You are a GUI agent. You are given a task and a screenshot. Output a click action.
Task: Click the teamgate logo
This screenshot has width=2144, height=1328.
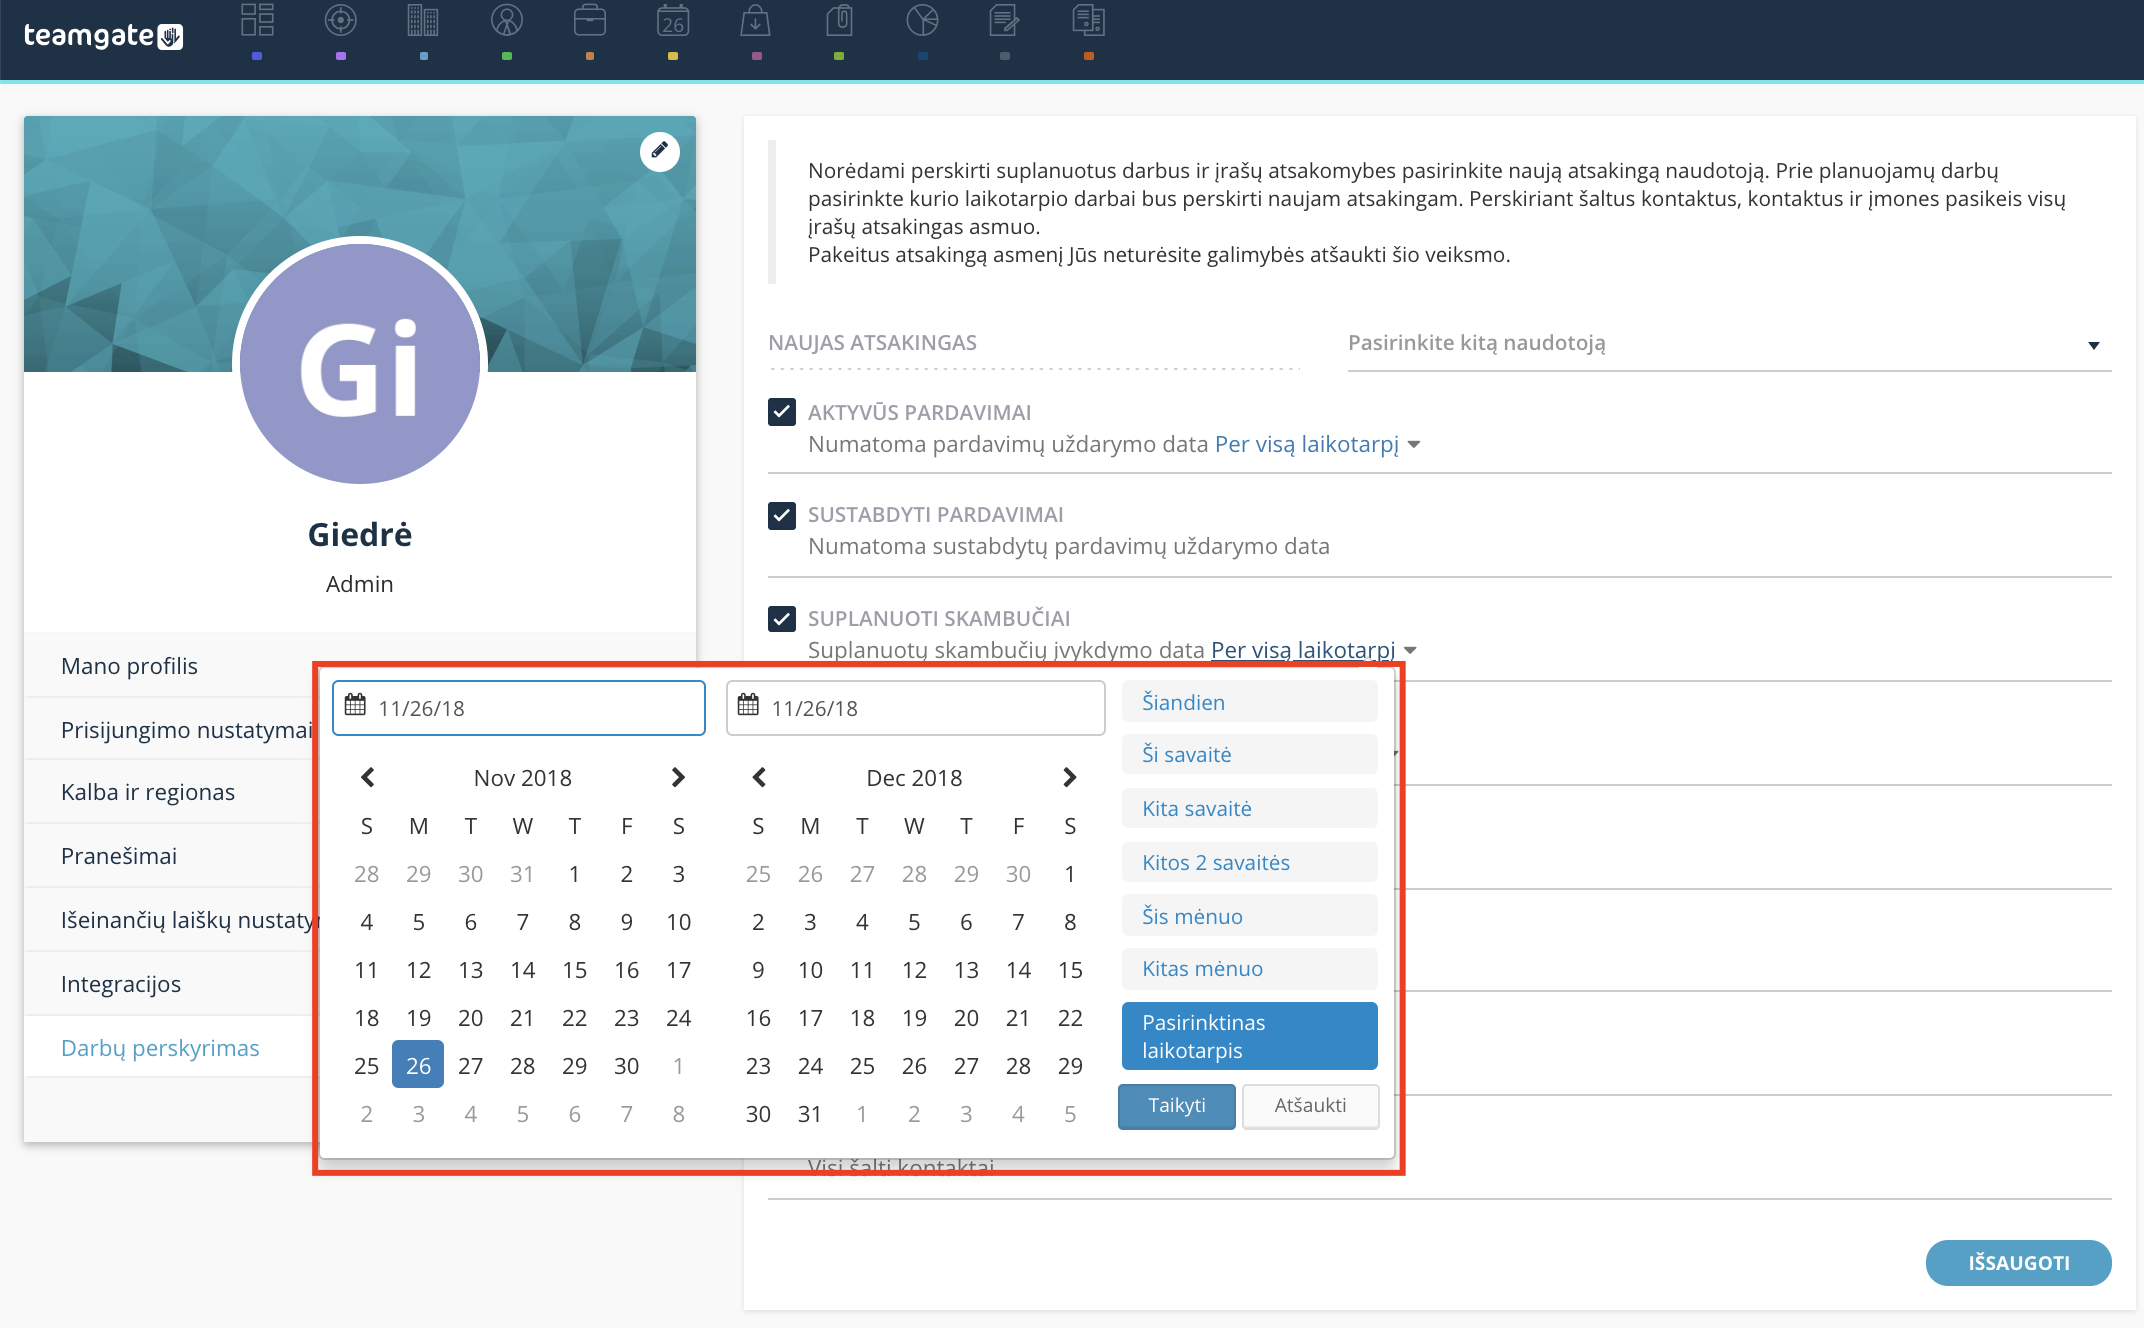point(103,36)
